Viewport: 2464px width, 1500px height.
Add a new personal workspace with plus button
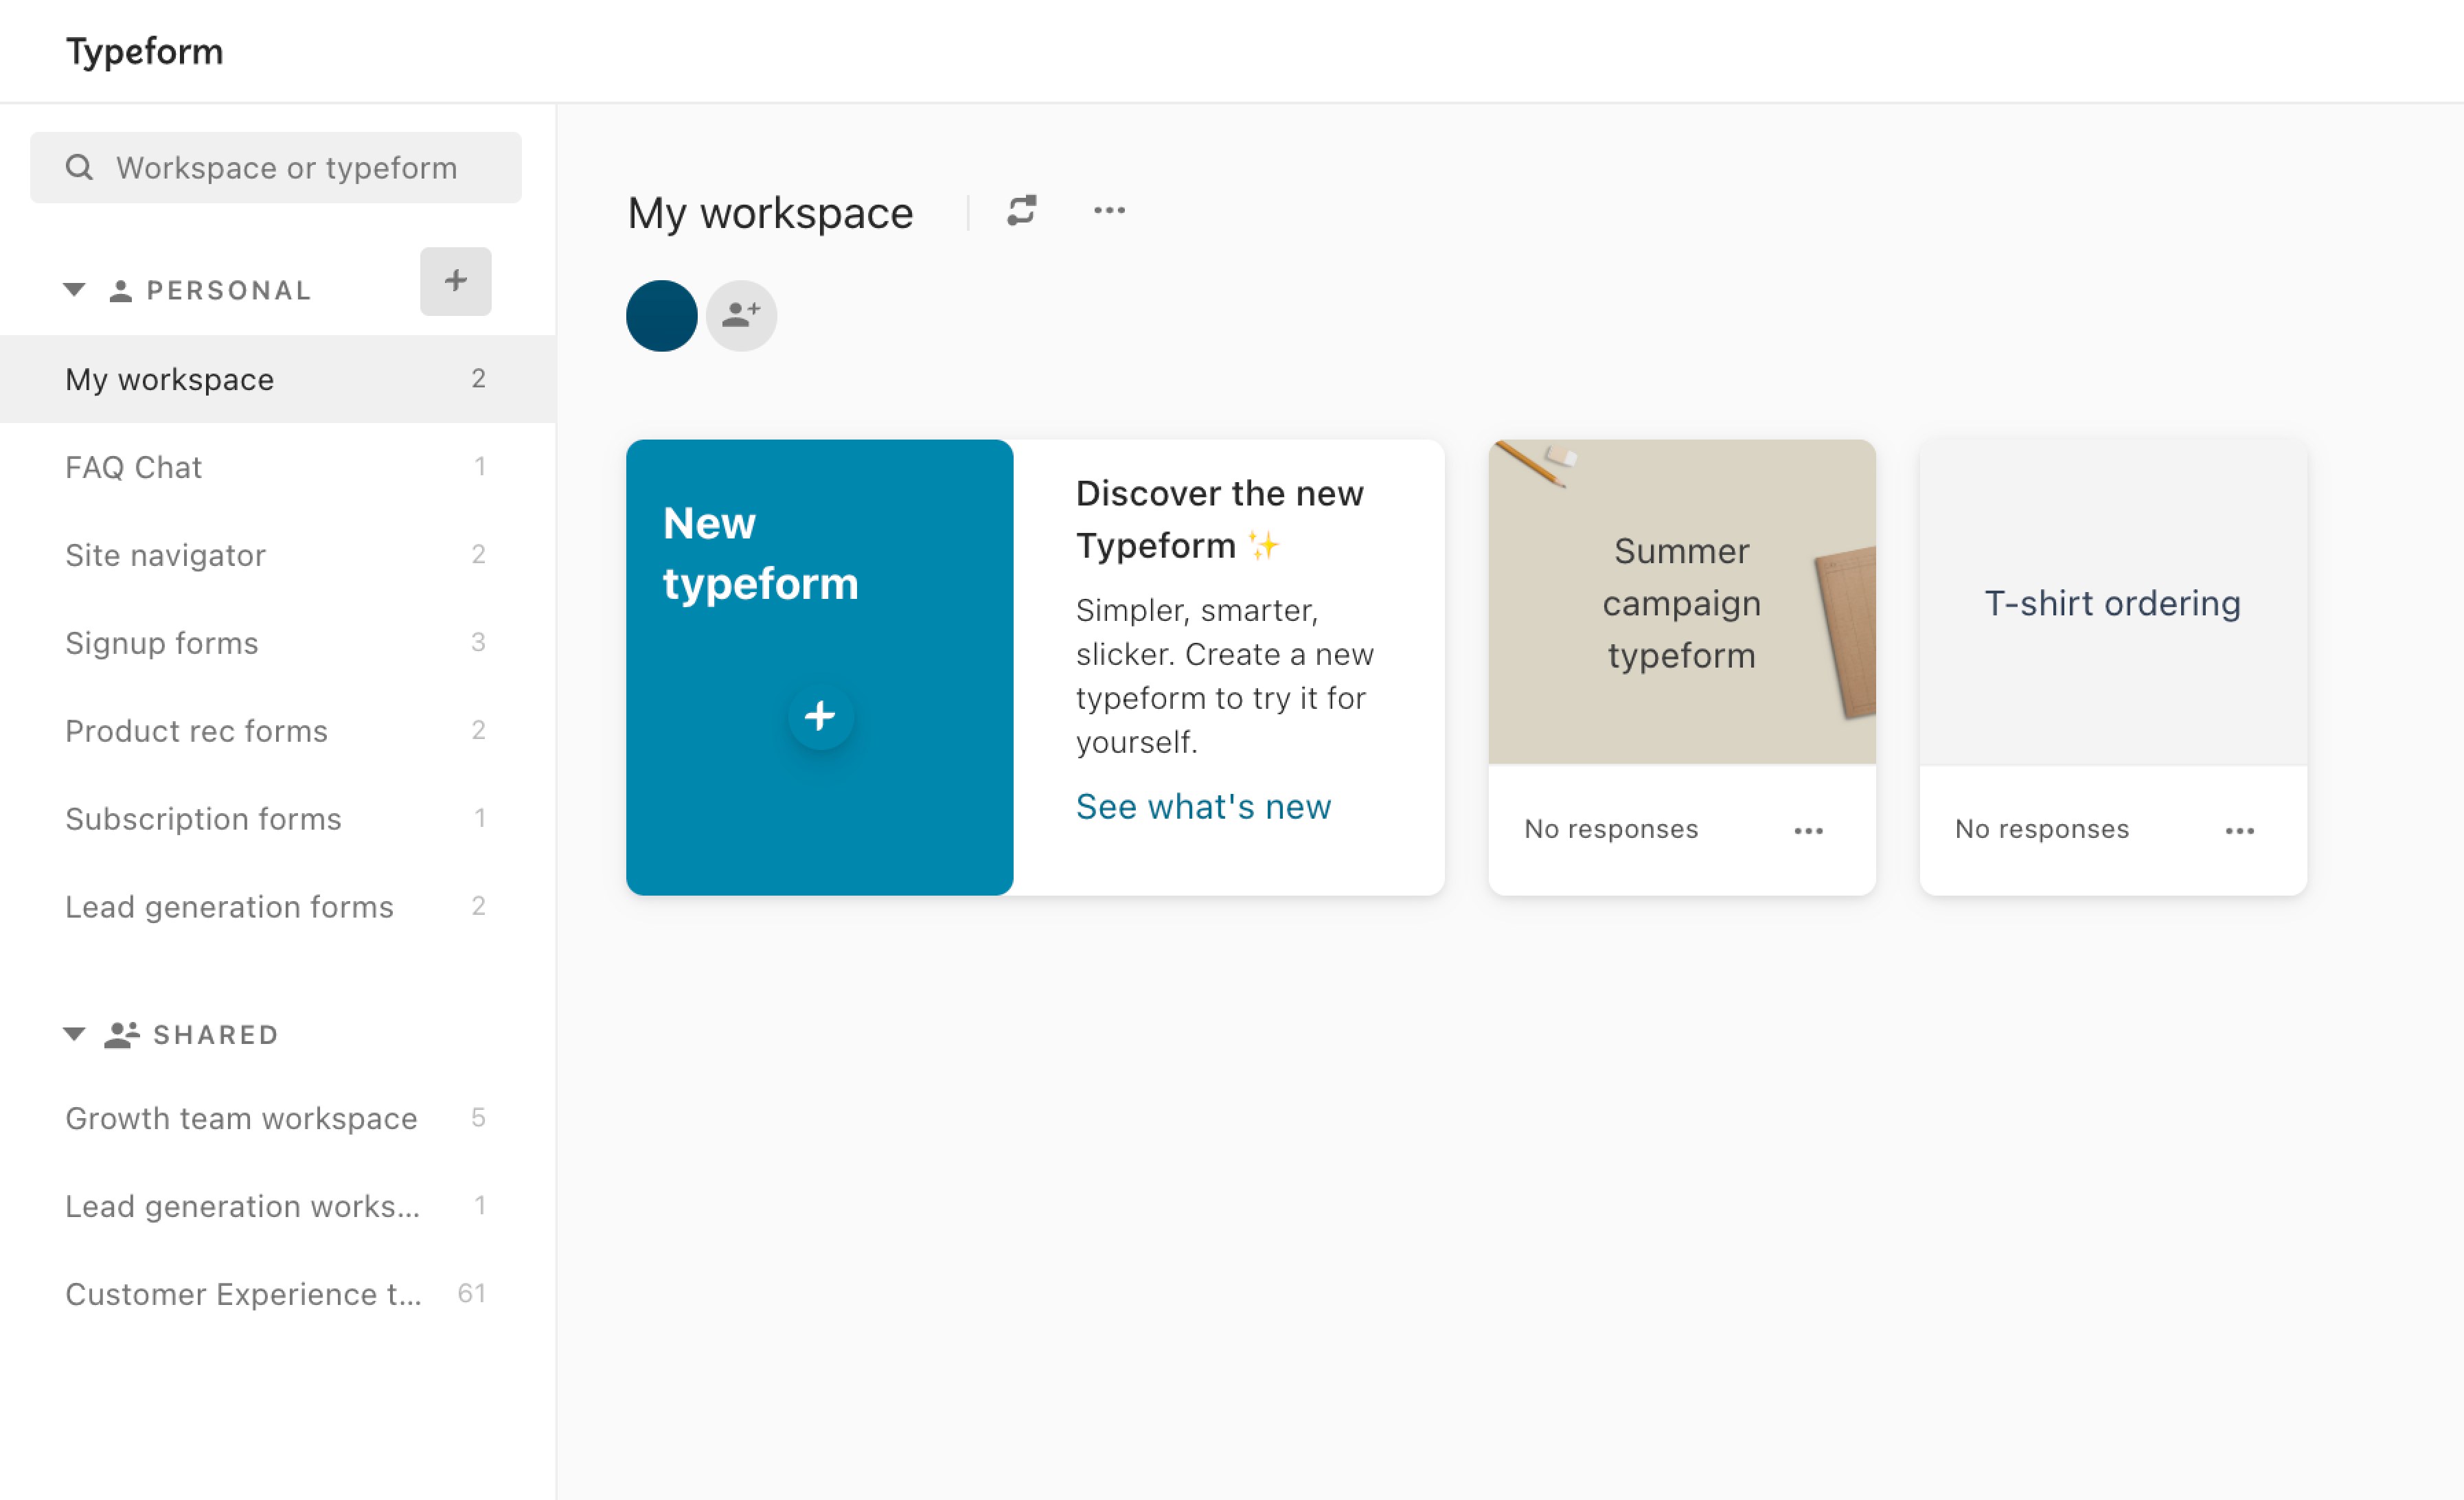click(456, 281)
